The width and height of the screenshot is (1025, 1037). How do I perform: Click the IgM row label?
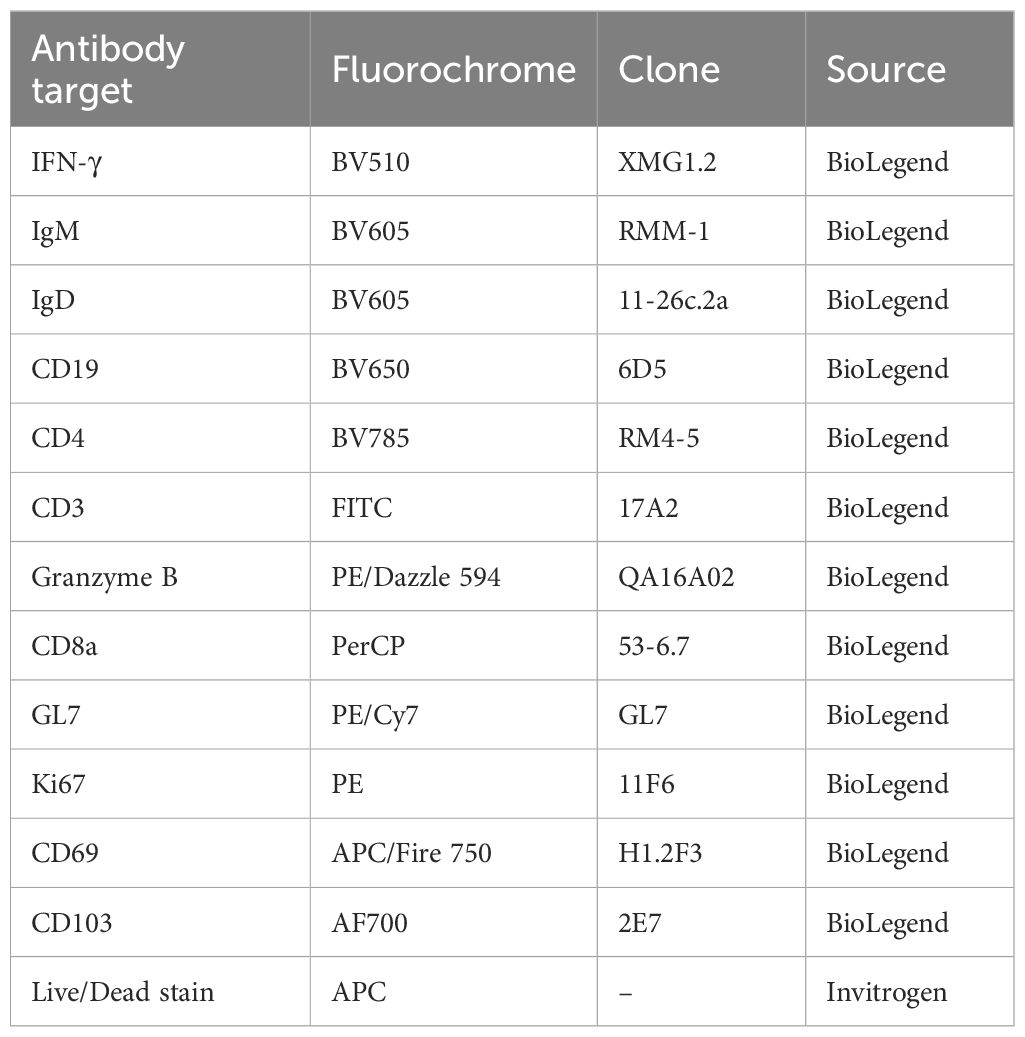click(x=160, y=230)
